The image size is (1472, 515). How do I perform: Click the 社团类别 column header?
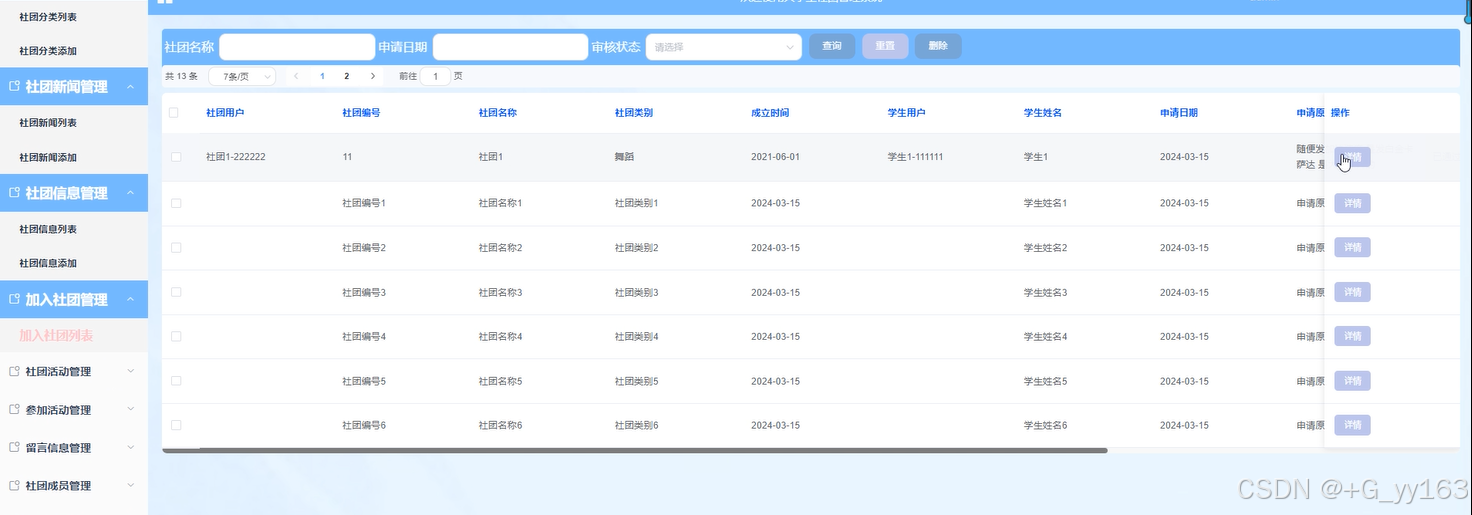[634, 113]
